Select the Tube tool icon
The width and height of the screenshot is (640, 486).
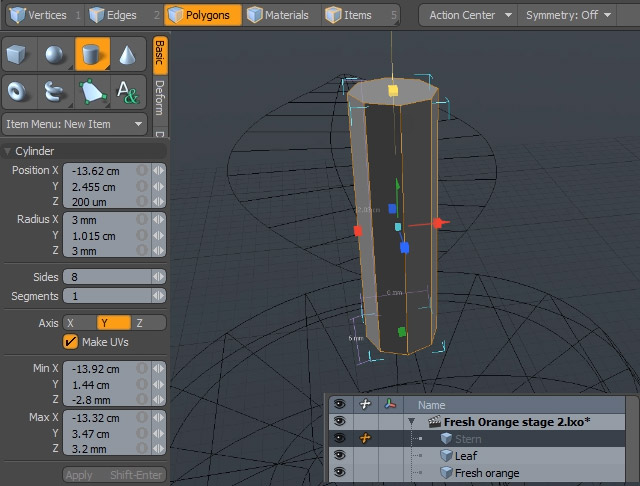56,92
